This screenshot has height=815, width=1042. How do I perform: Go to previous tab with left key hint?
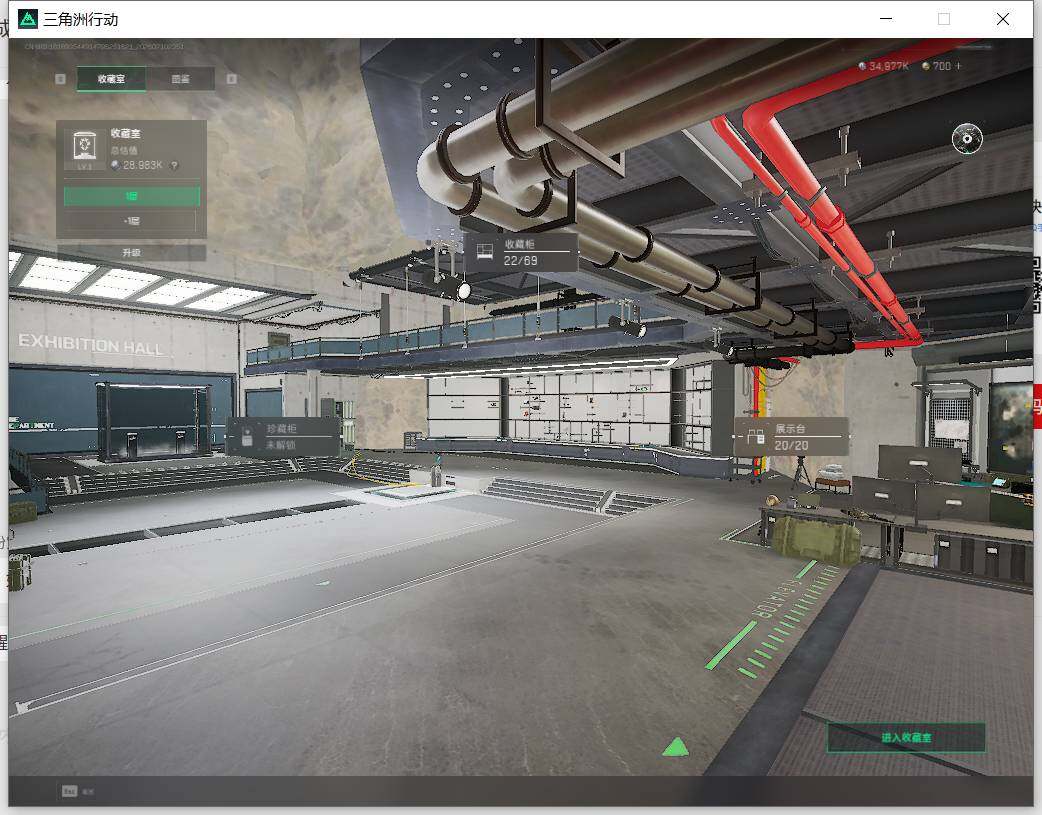[x=60, y=79]
